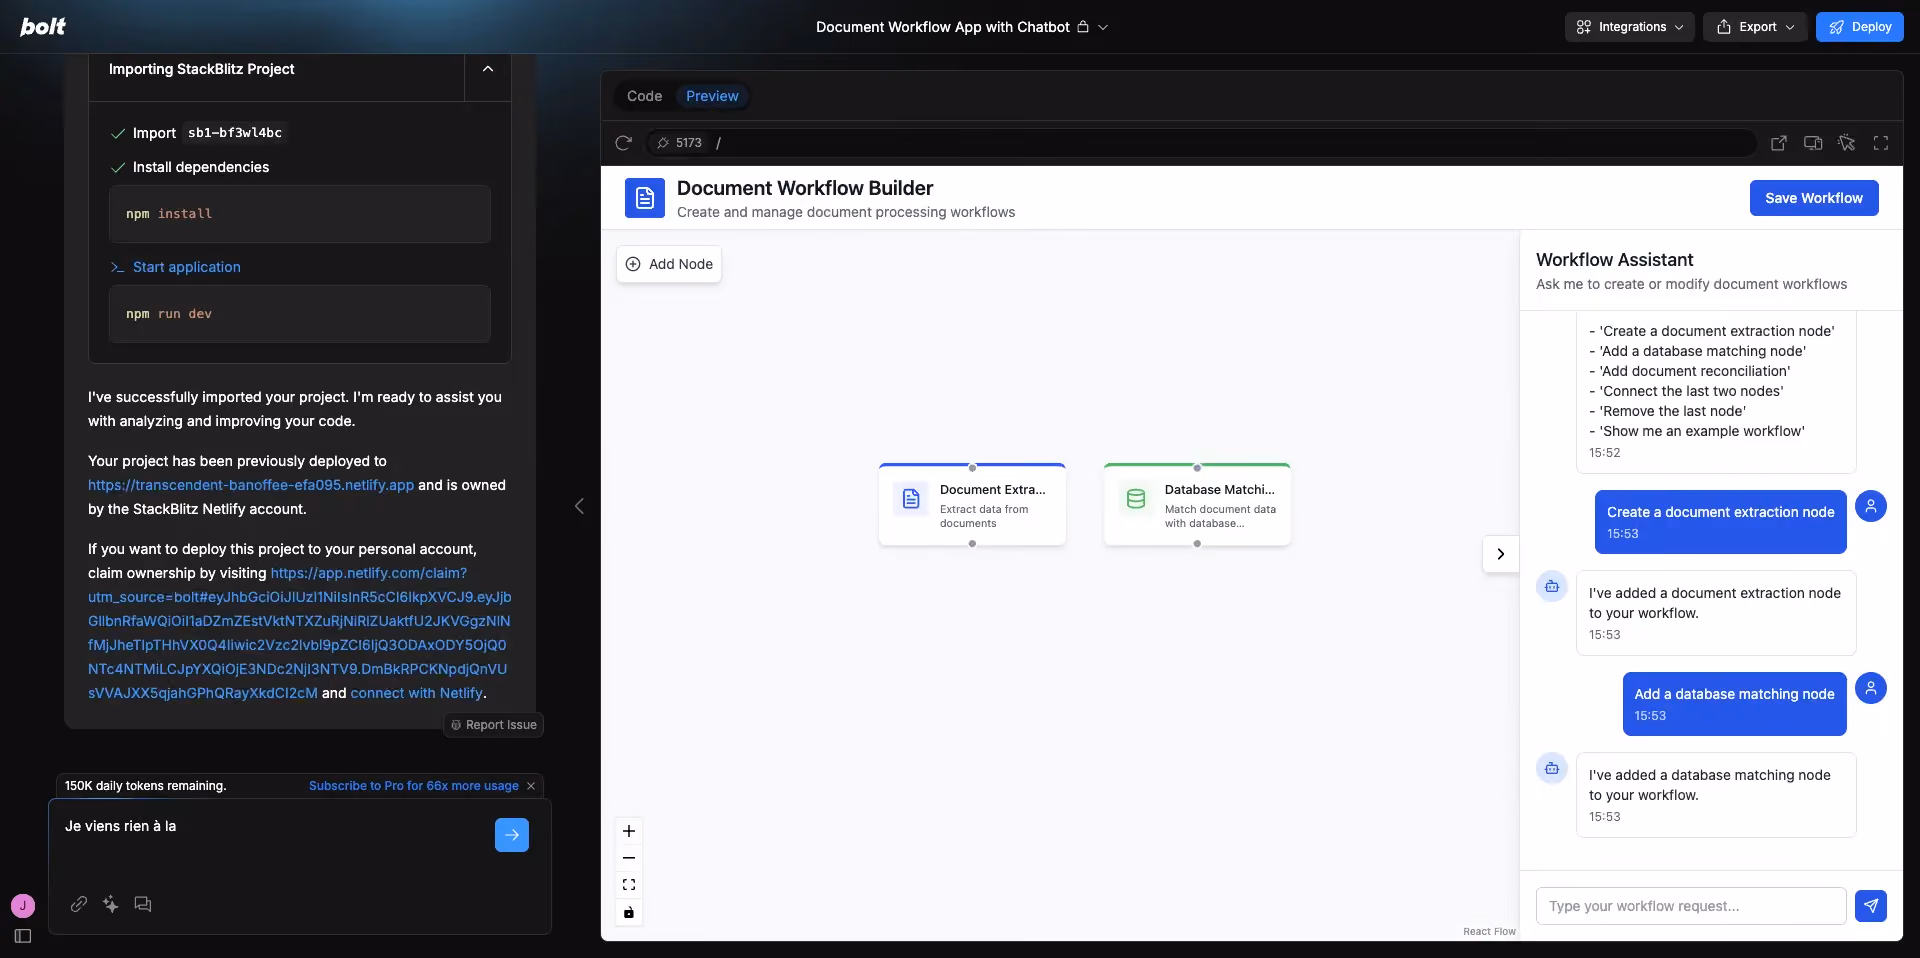Click the React Flow attribution link
This screenshot has width=1920, height=958.
coord(1489,931)
